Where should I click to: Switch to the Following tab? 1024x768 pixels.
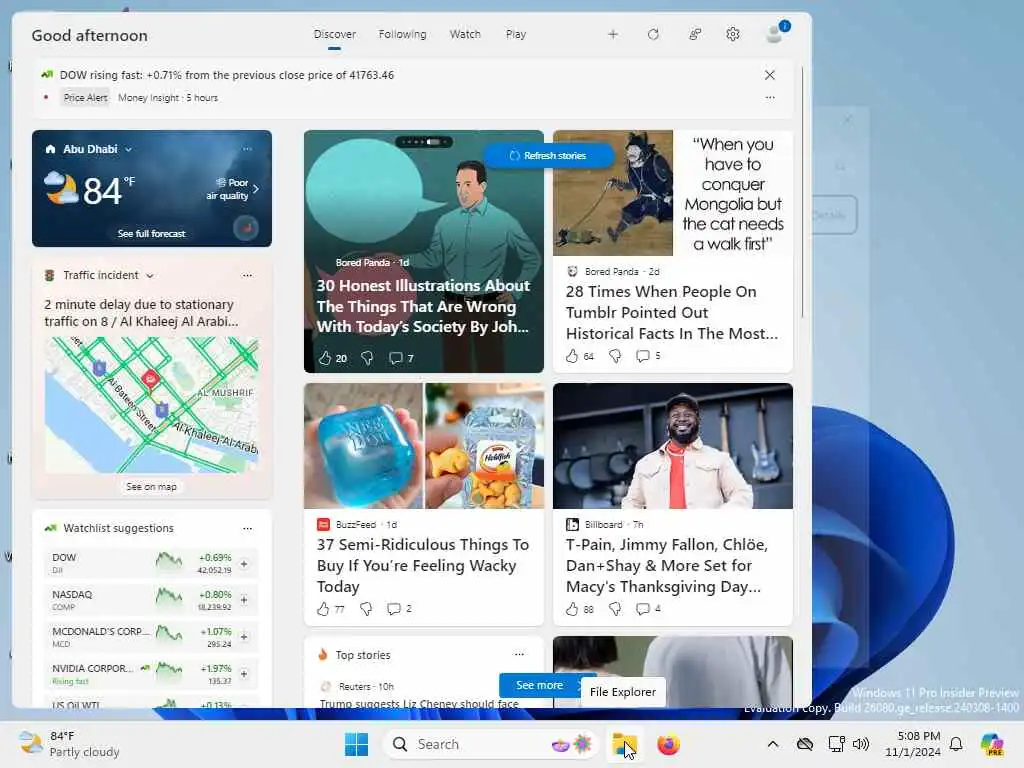(x=402, y=34)
